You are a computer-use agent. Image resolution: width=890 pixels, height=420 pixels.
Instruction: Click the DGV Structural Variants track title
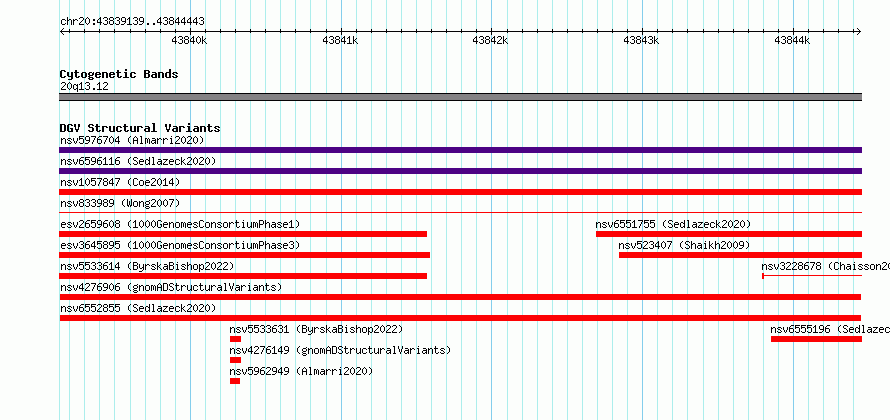point(140,128)
